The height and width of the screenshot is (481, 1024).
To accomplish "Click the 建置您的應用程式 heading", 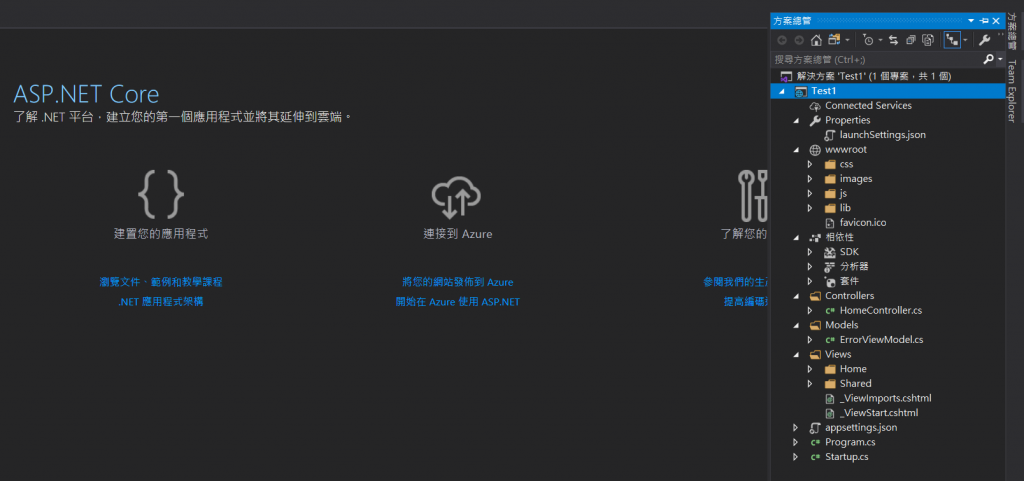I will [x=161, y=234].
